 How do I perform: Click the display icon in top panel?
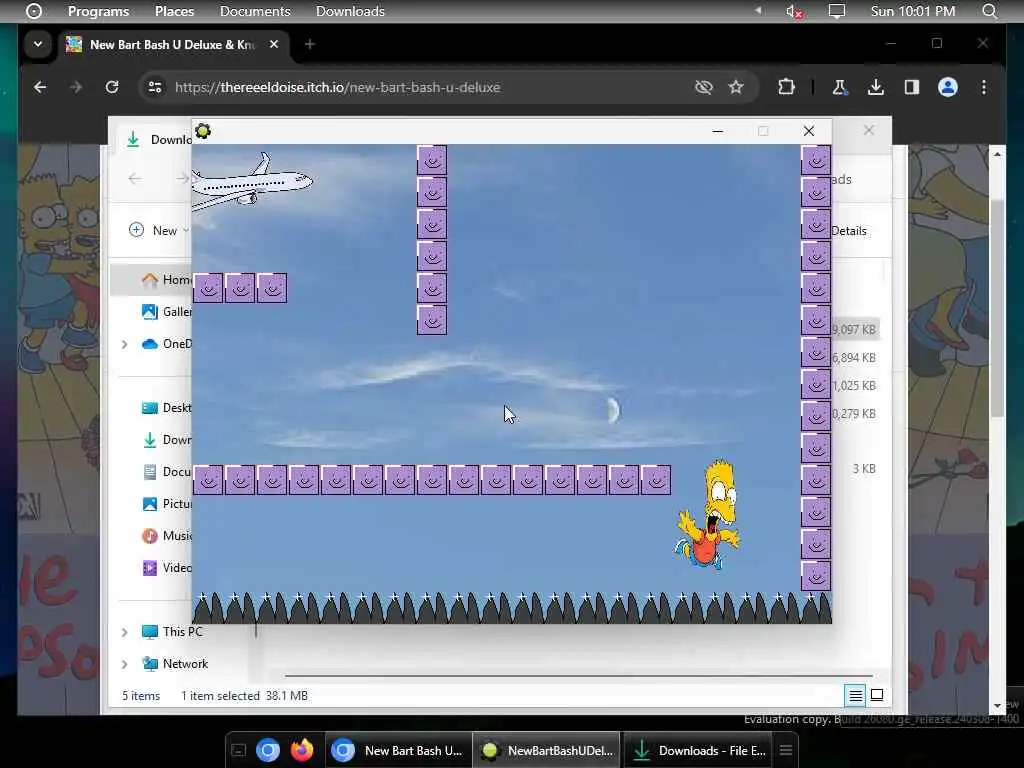pos(837,11)
